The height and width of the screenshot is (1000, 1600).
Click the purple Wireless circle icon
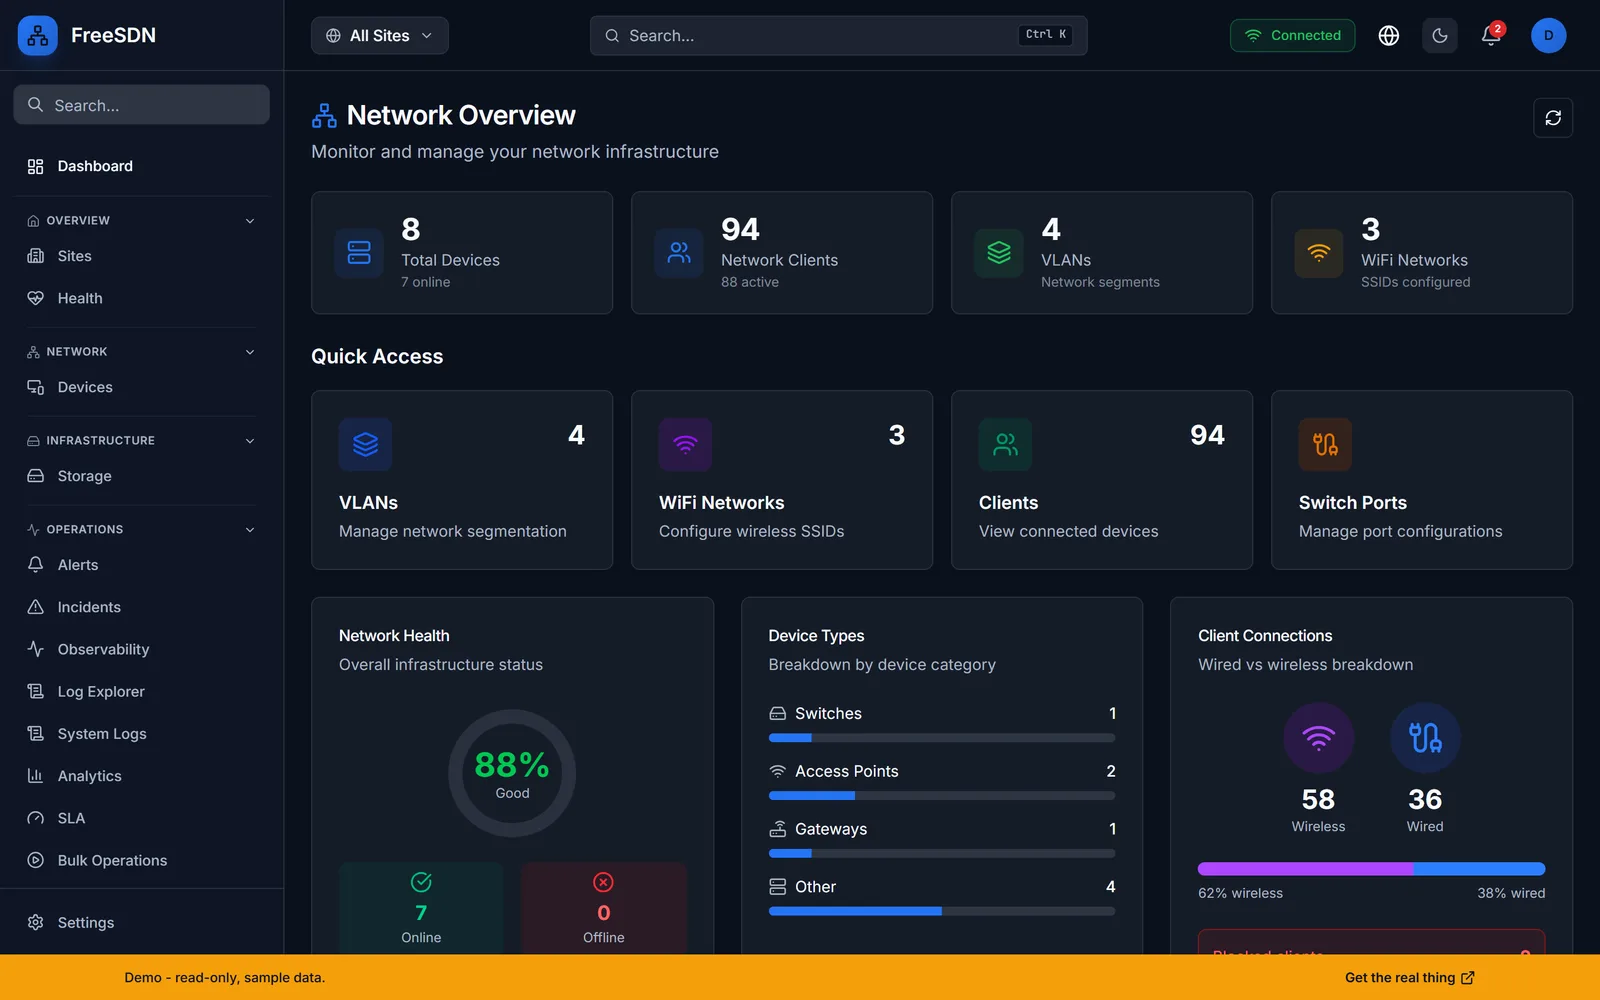(x=1318, y=738)
